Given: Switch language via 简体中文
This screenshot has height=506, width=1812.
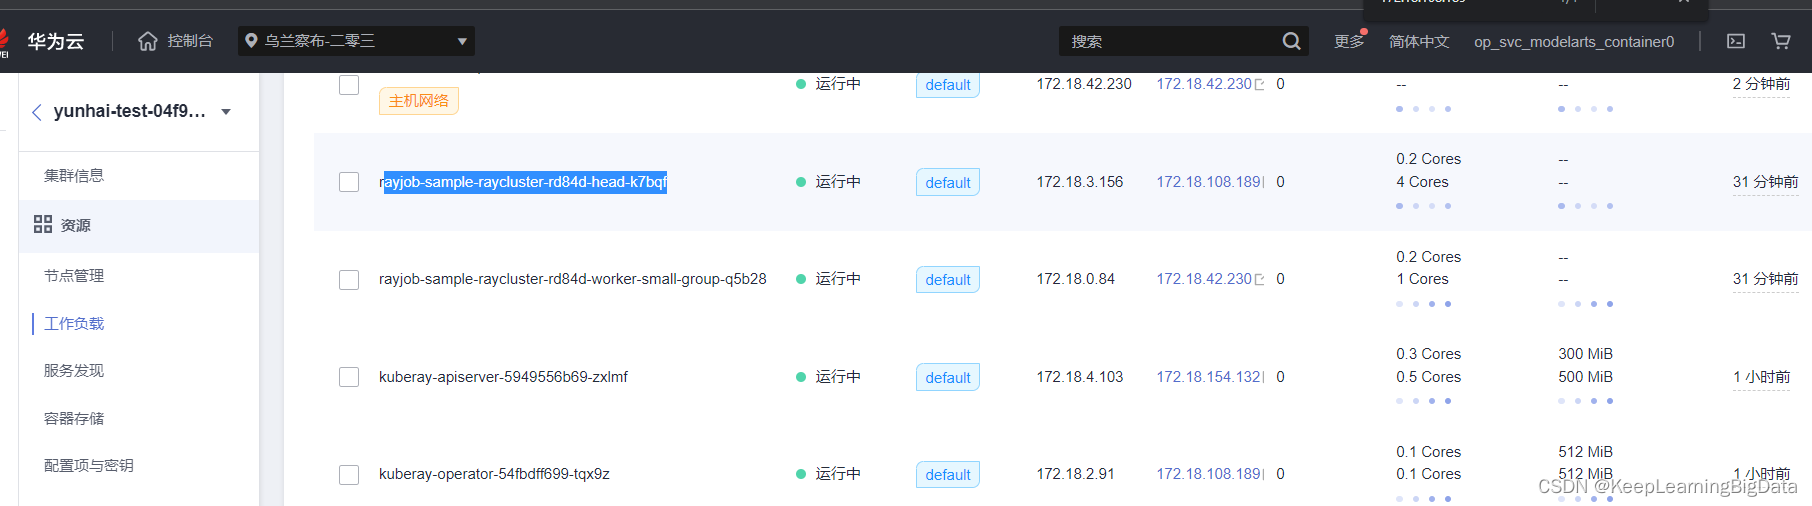Looking at the screenshot, I should pyautogui.click(x=1419, y=41).
